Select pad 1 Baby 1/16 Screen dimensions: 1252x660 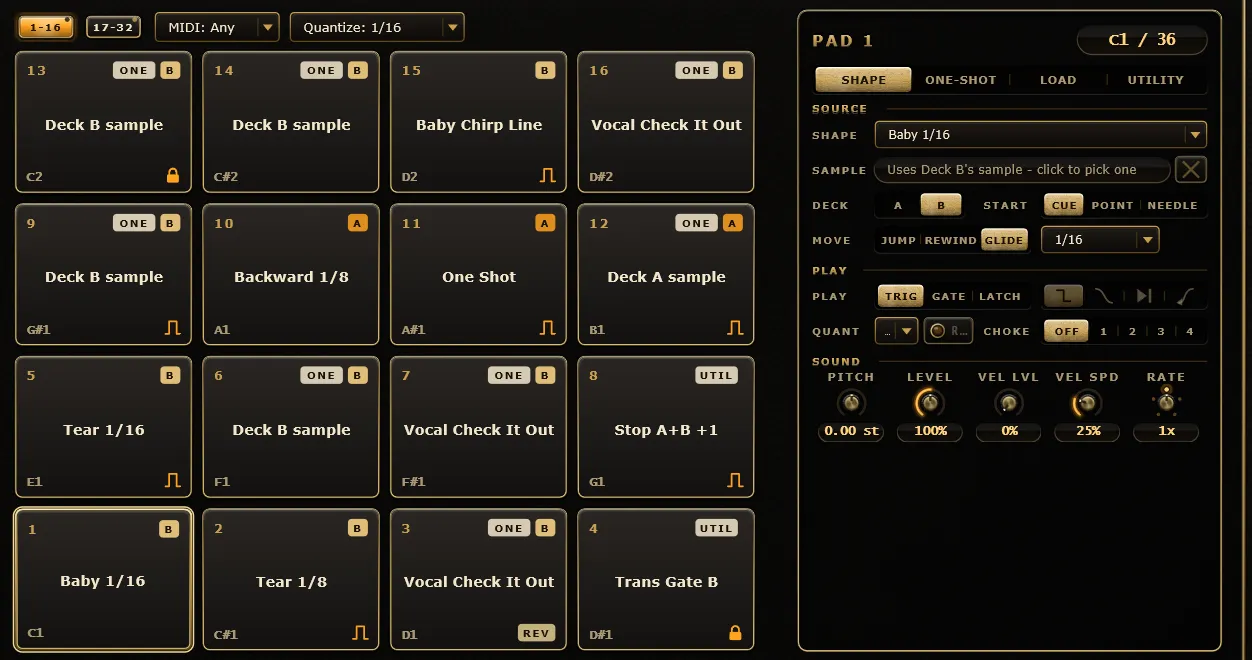[x=103, y=580]
